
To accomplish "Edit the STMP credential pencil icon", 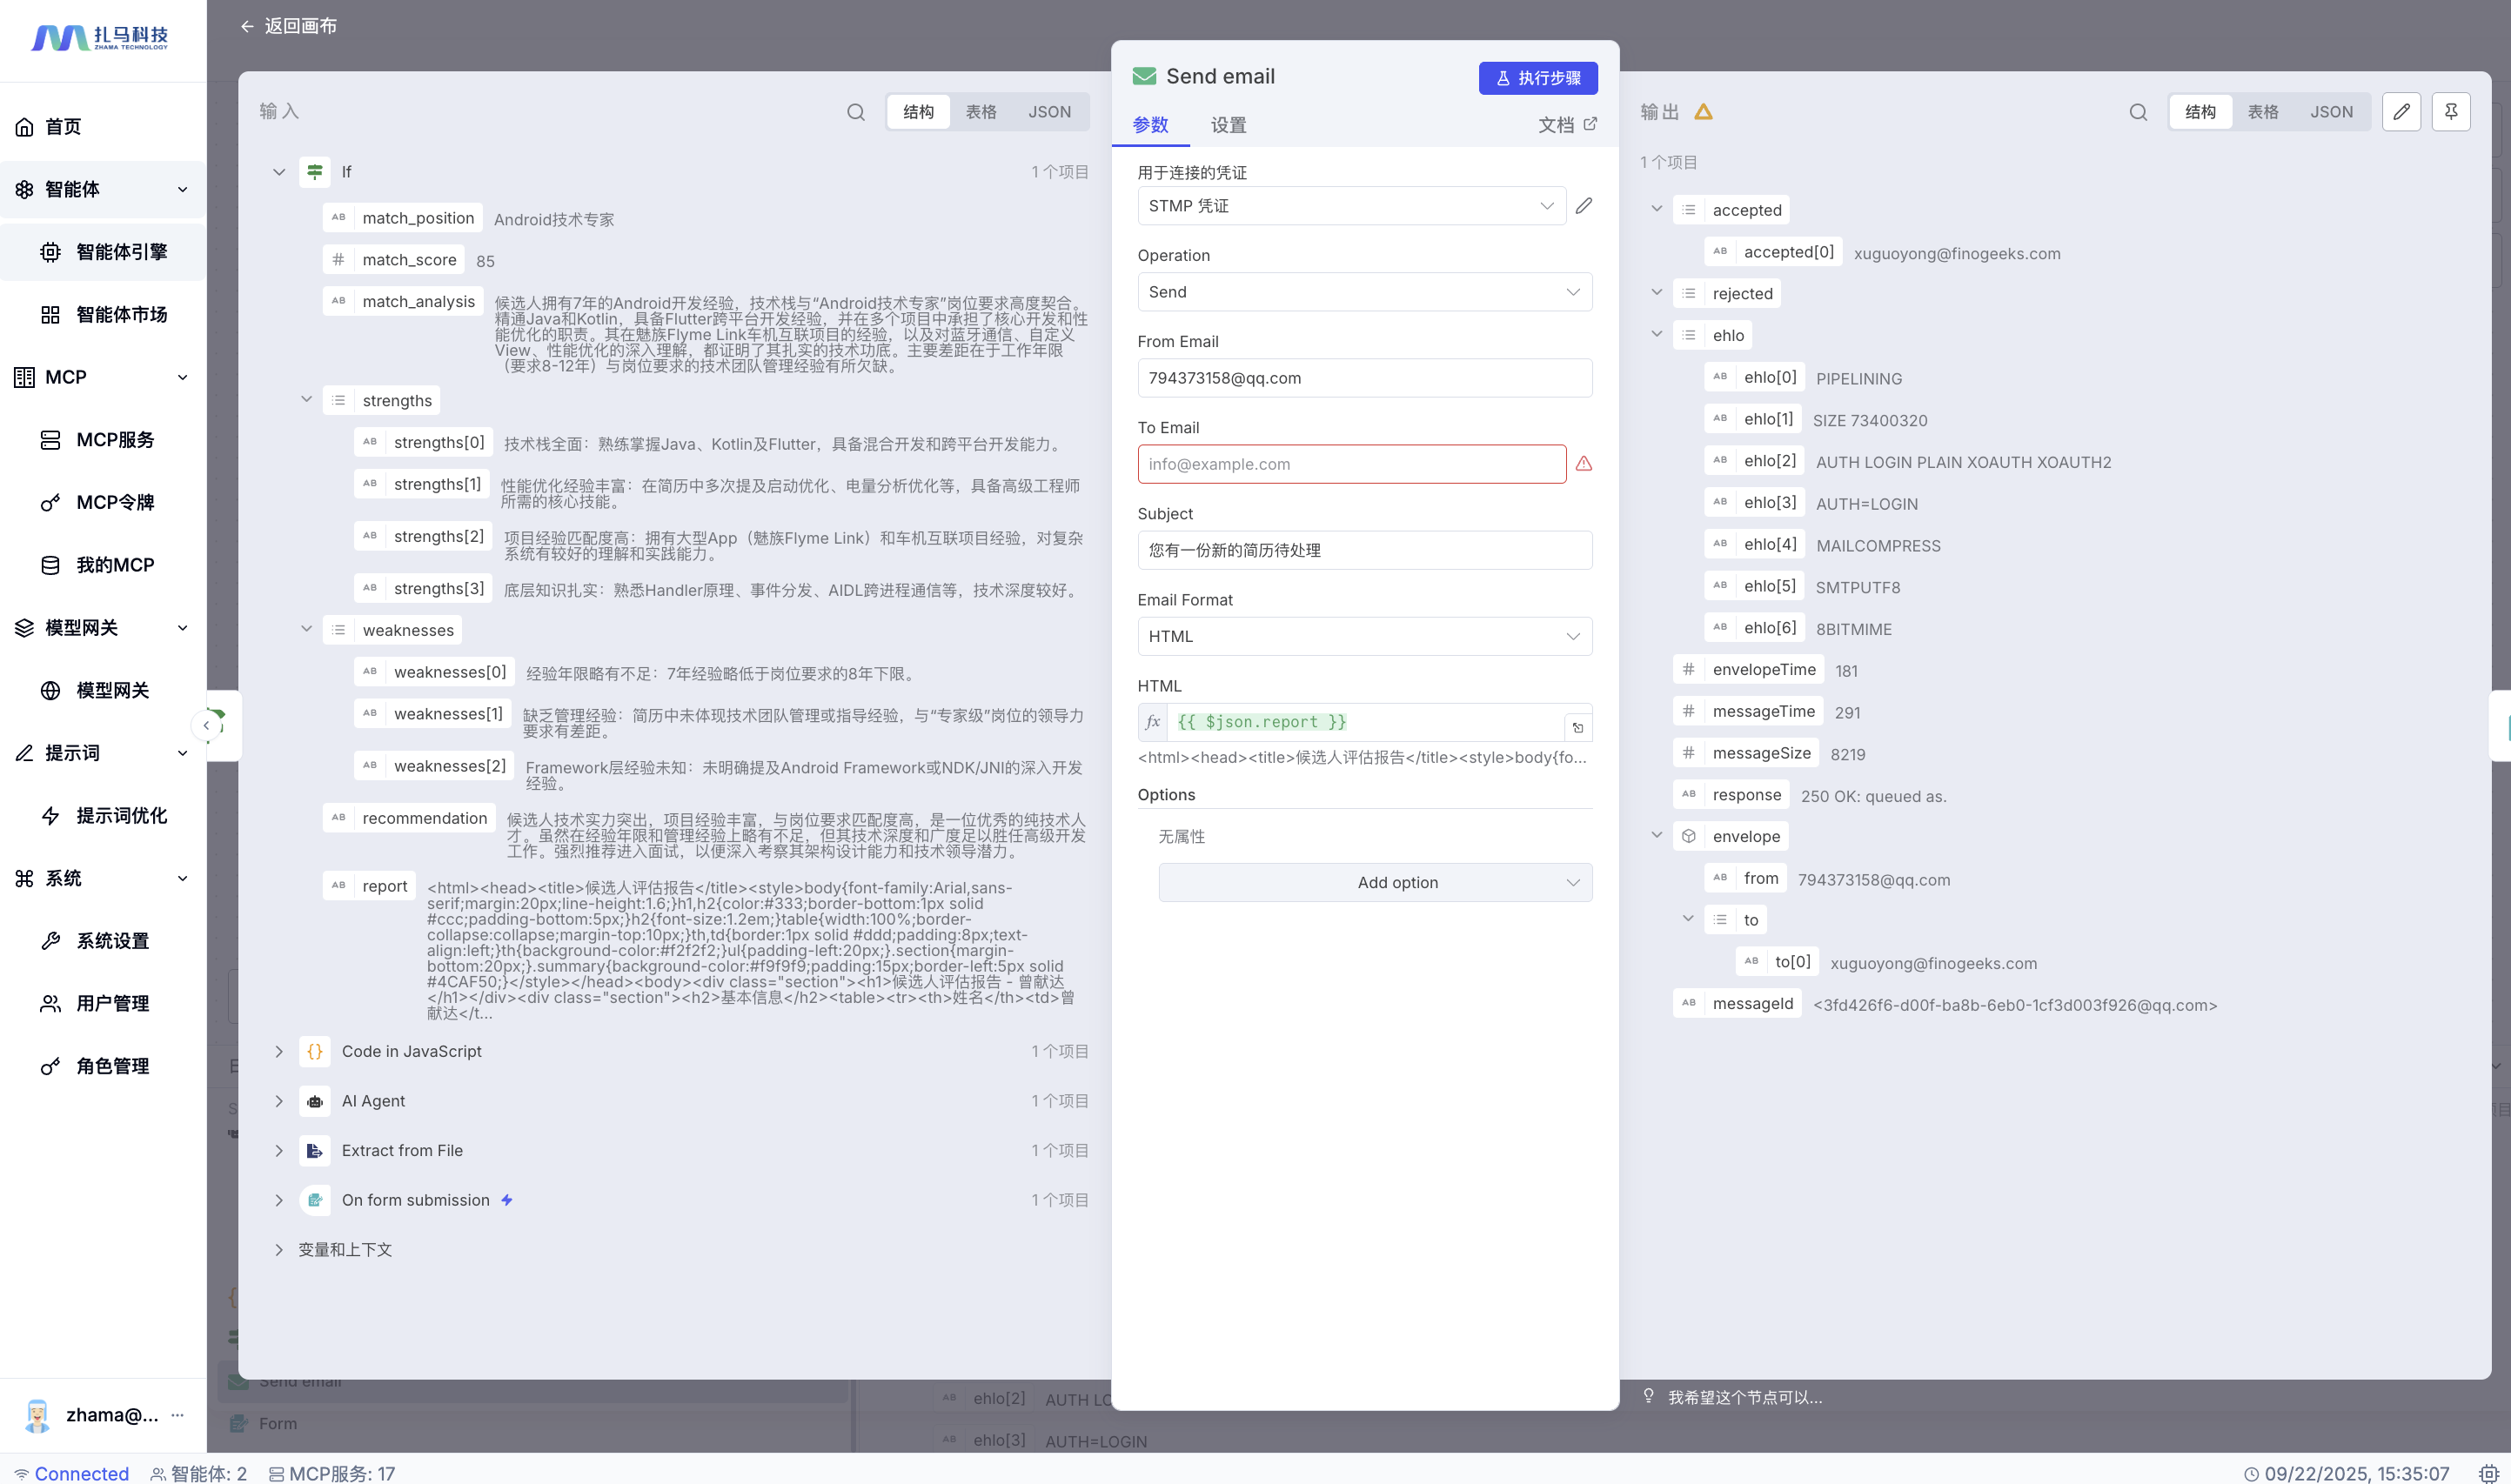I will click(1583, 206).
